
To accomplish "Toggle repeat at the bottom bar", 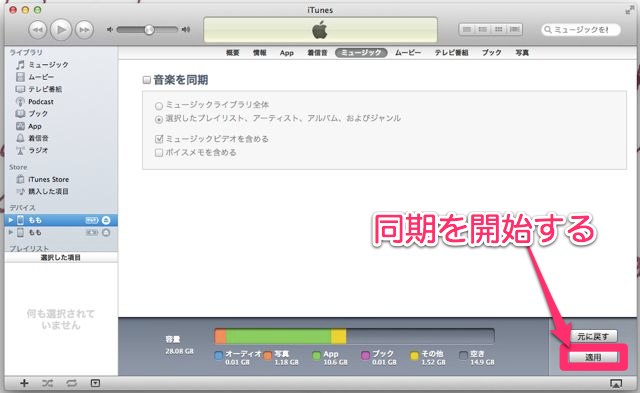I will (71, 383).
